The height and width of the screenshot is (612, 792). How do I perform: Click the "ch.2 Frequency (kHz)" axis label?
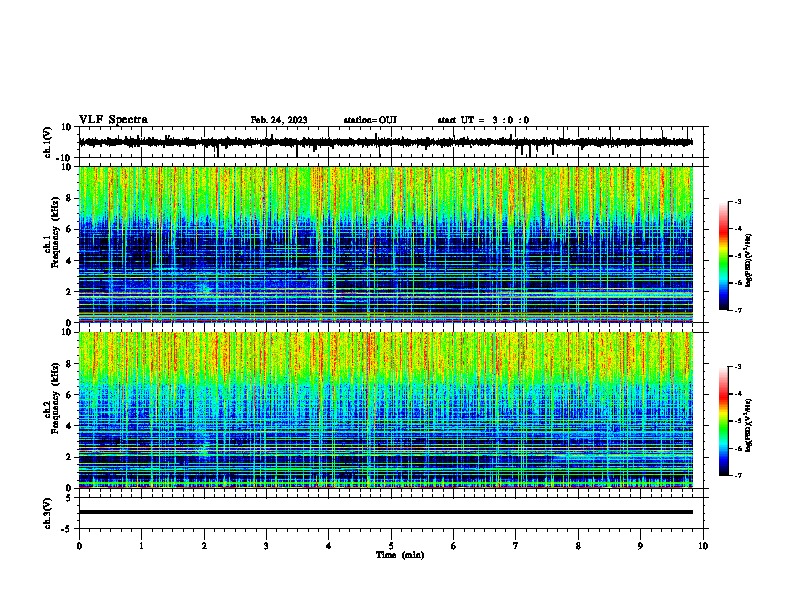click(x=52, y=398)
